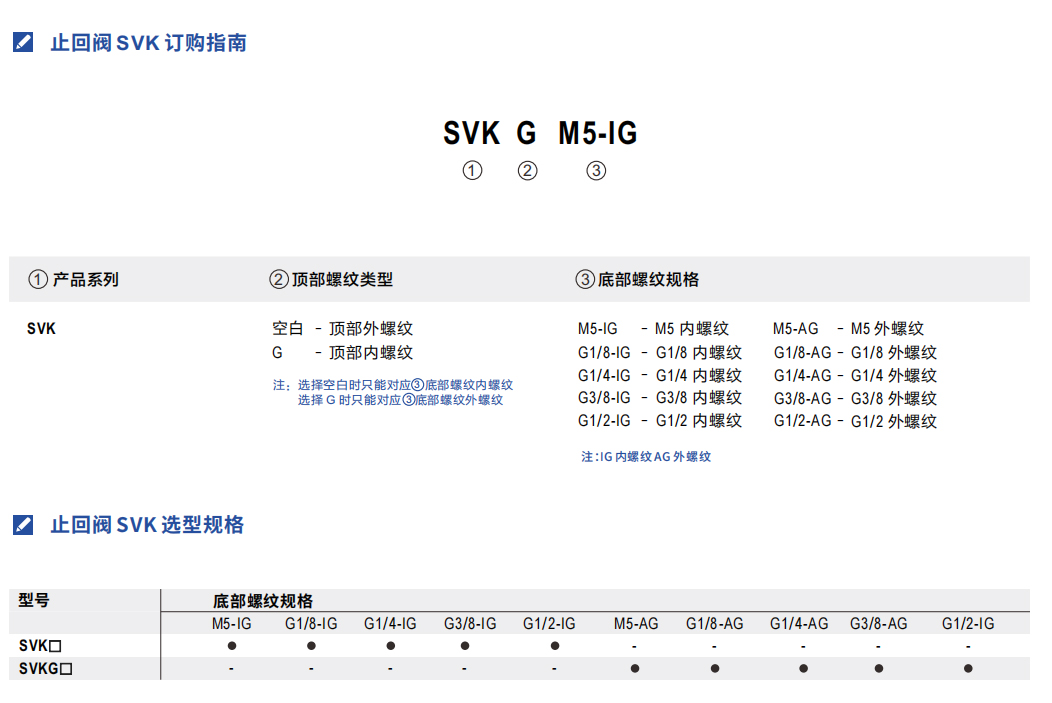The width and height of the screenshot is (1052, 703).
Task: Click the G3/8-IG column header in the selection table
Action: pyautogui.click(x=470, y=624)
